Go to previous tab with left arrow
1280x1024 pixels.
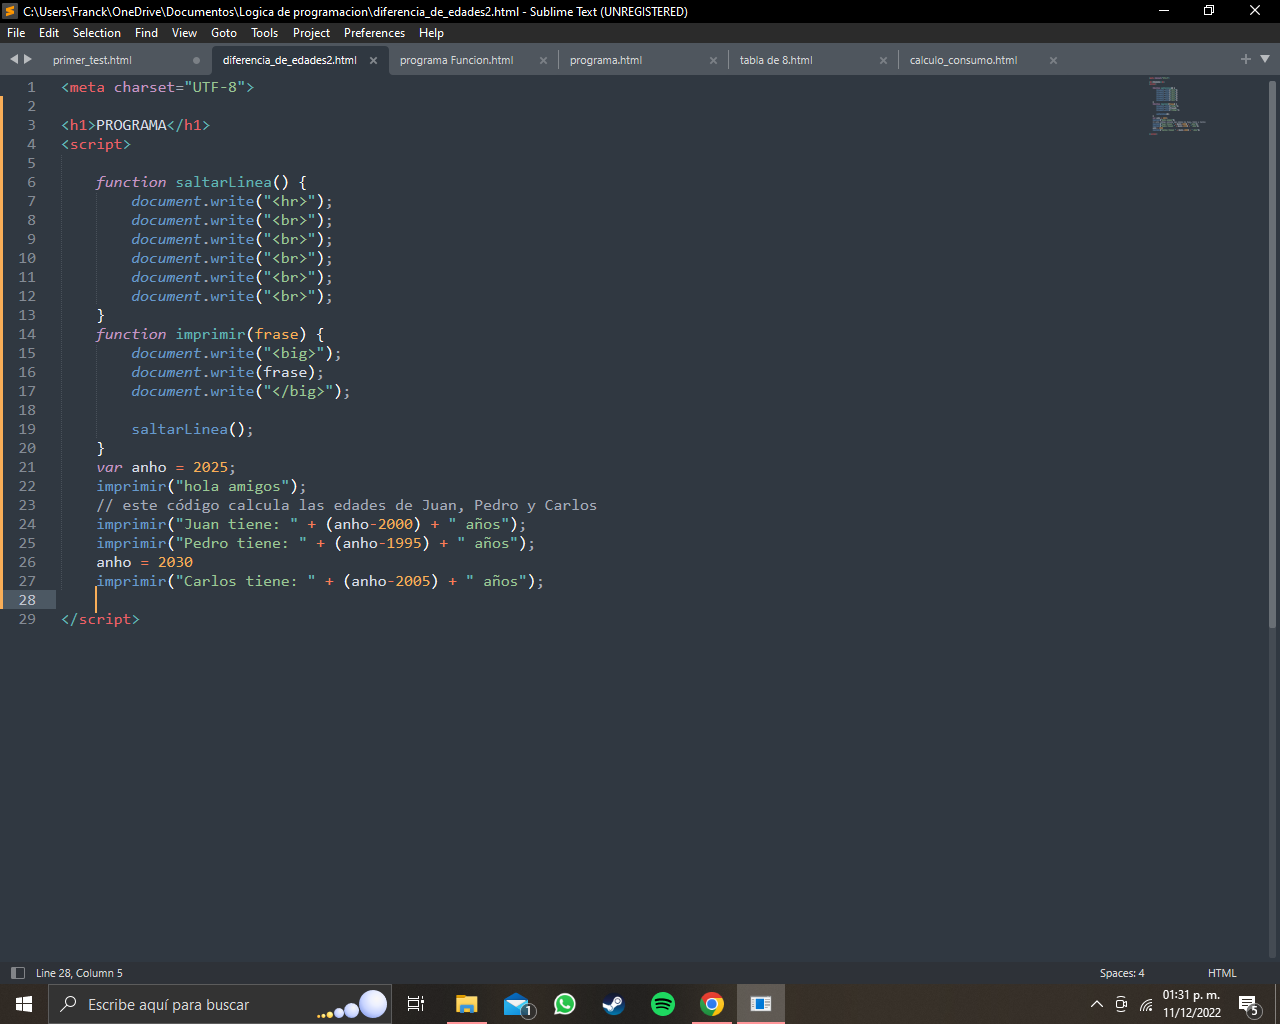pos(14,59)
